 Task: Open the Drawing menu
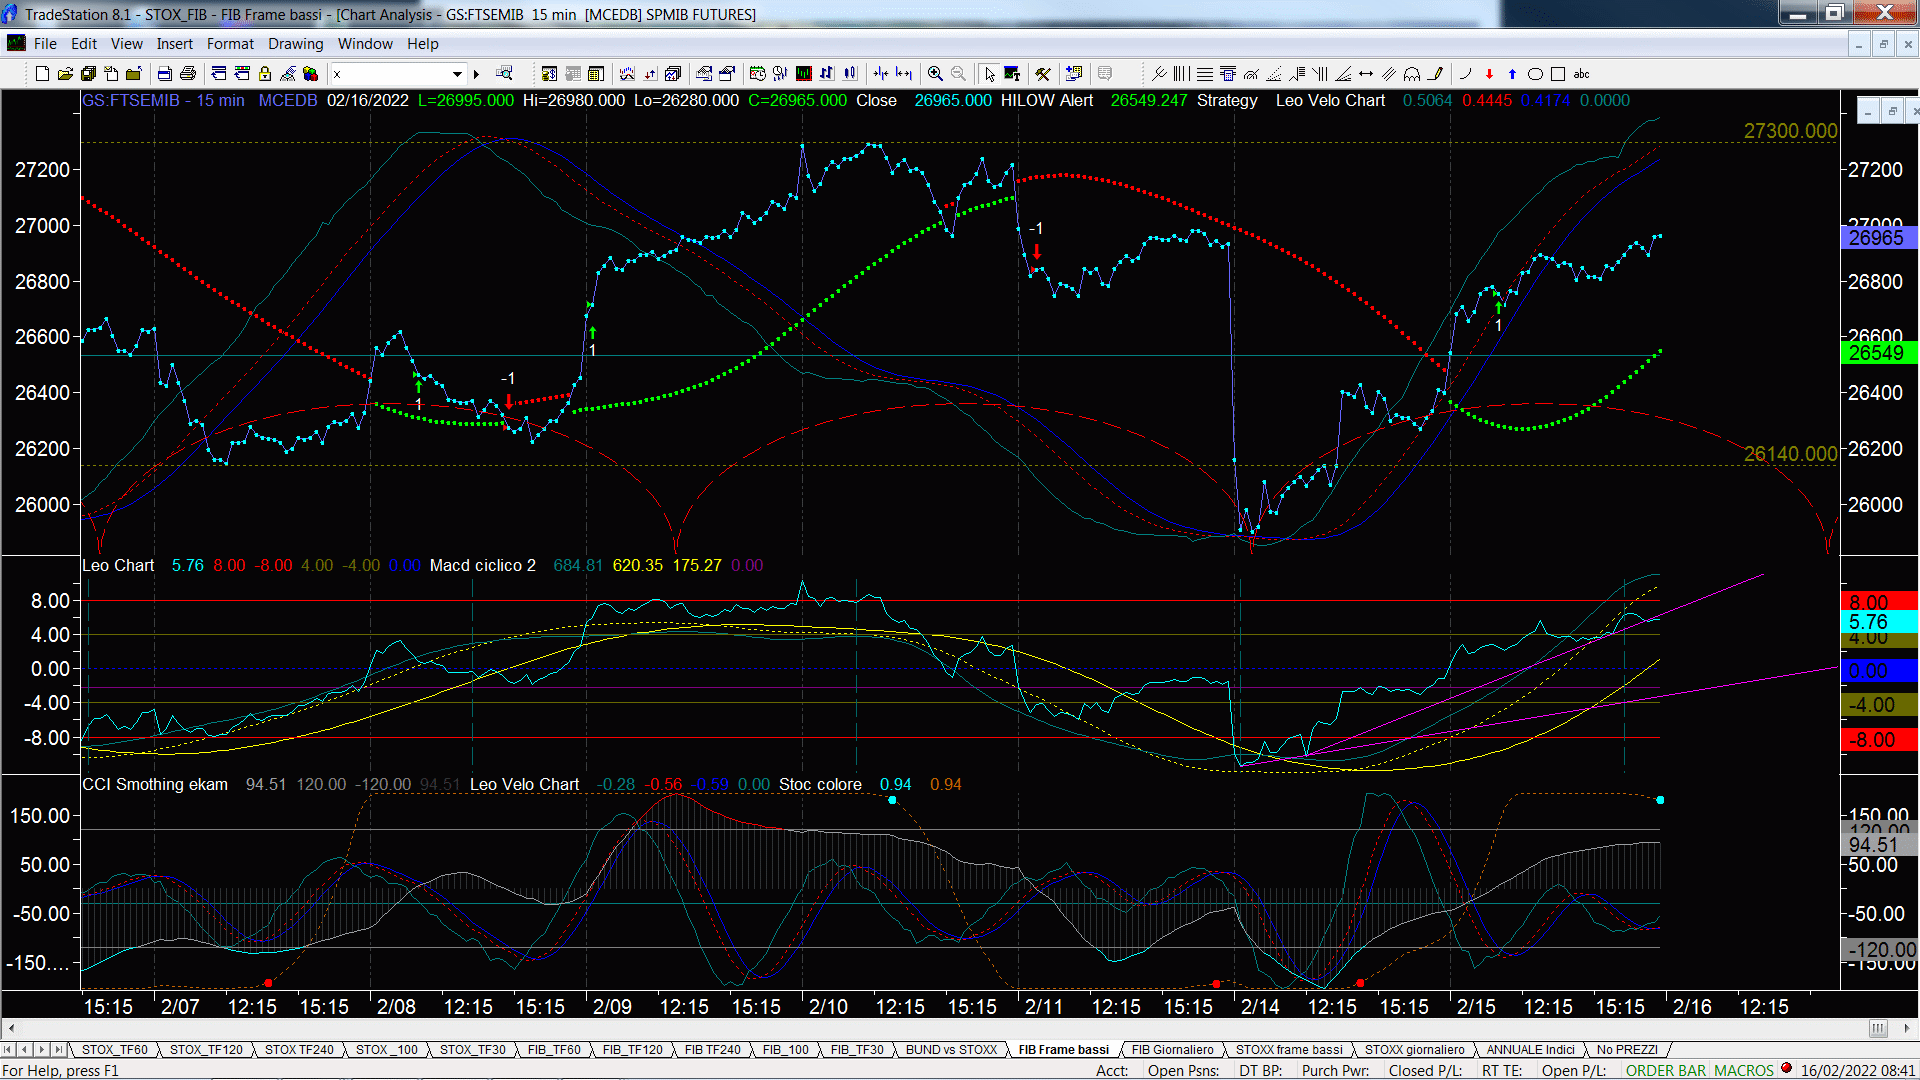click(295, 44)
